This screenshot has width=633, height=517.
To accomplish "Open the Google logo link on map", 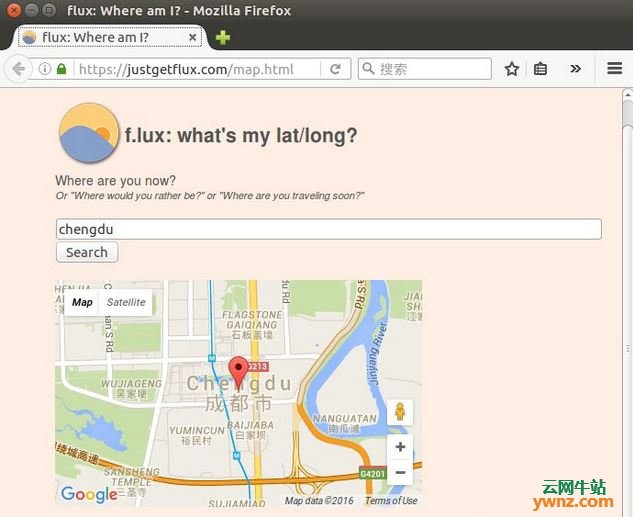I will 89,494.
